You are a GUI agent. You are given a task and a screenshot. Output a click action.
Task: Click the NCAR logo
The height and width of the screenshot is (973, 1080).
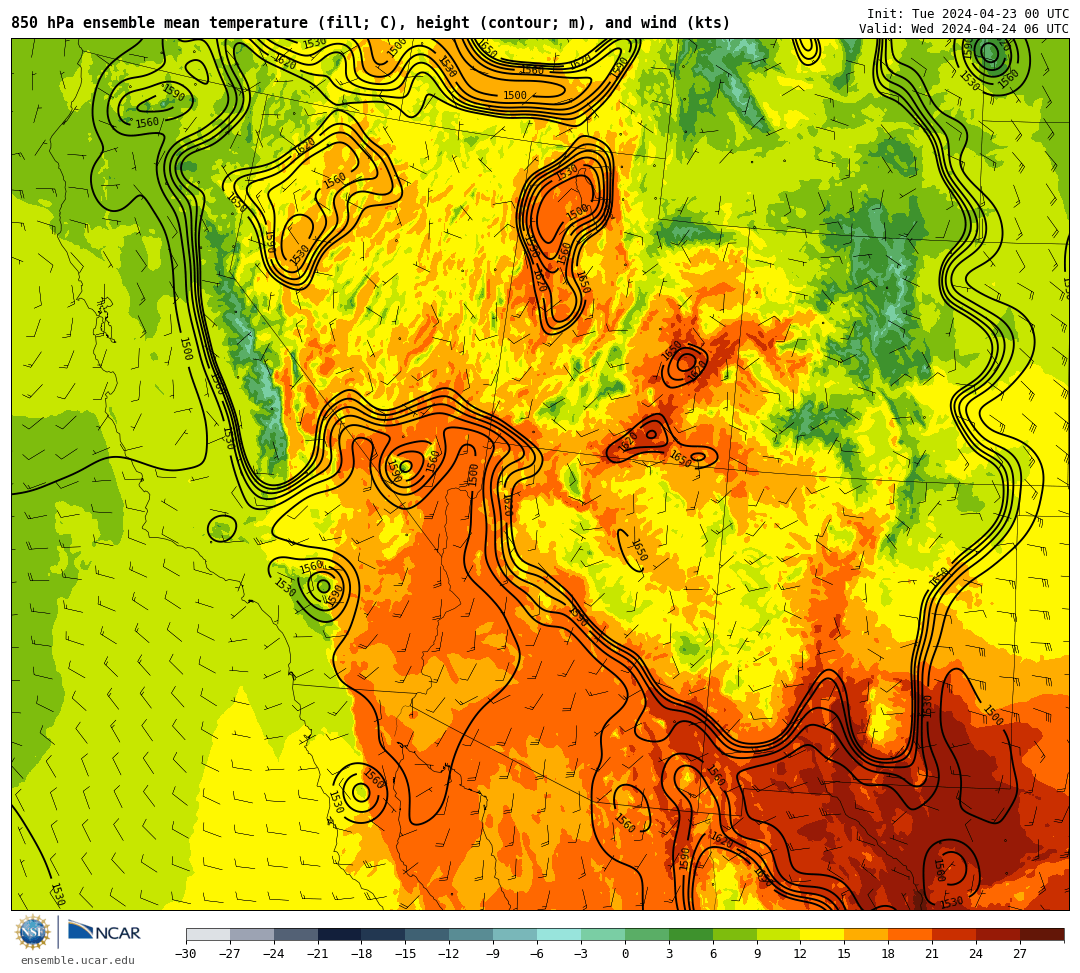tap(104, 932)
